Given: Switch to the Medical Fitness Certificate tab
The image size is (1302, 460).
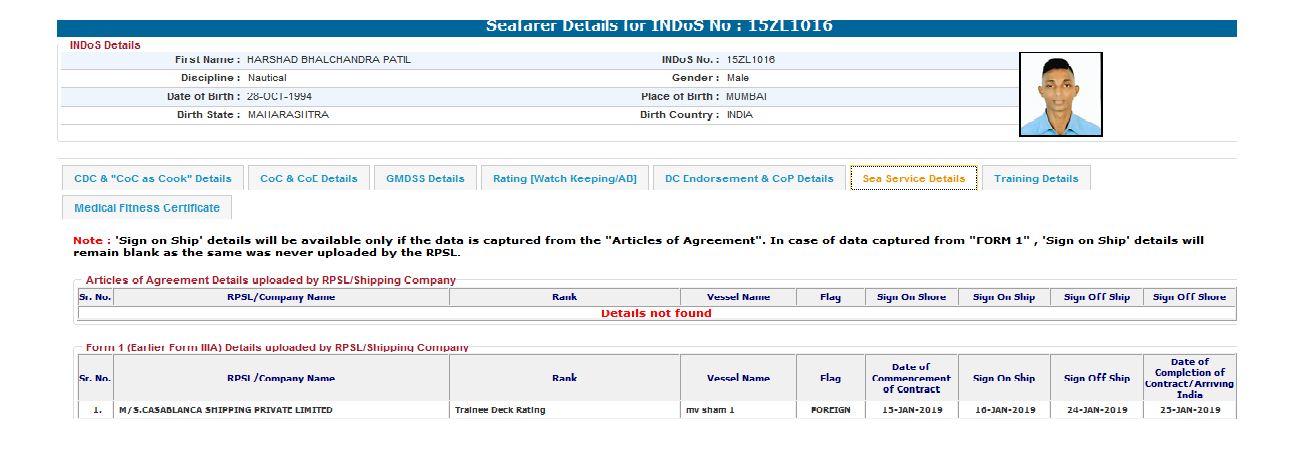Looking at the screenshot, I should 146,208.
